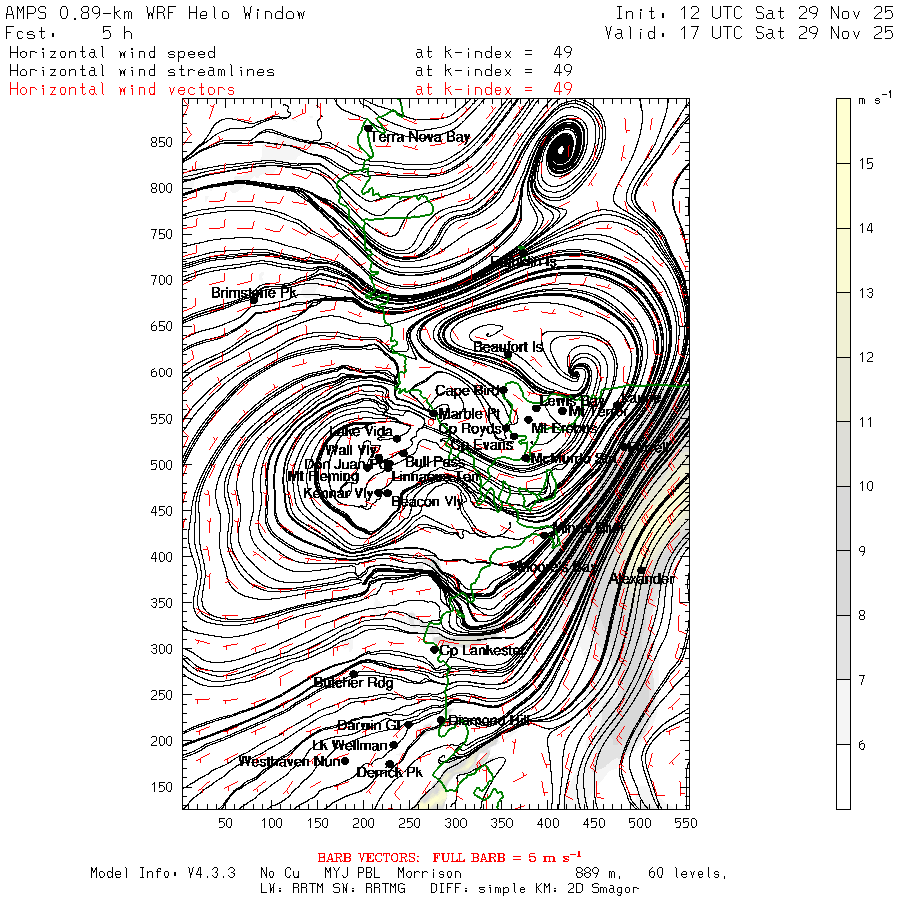The width and height of the screenshot is (900, 900).
Task: Select the Mt Fleming label
Action: click(323, 476)
